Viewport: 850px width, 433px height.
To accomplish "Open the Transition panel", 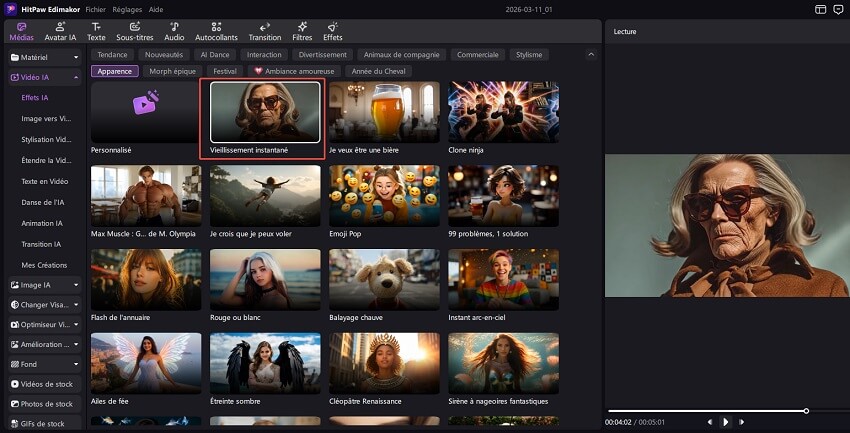I will tap(265, 31).
